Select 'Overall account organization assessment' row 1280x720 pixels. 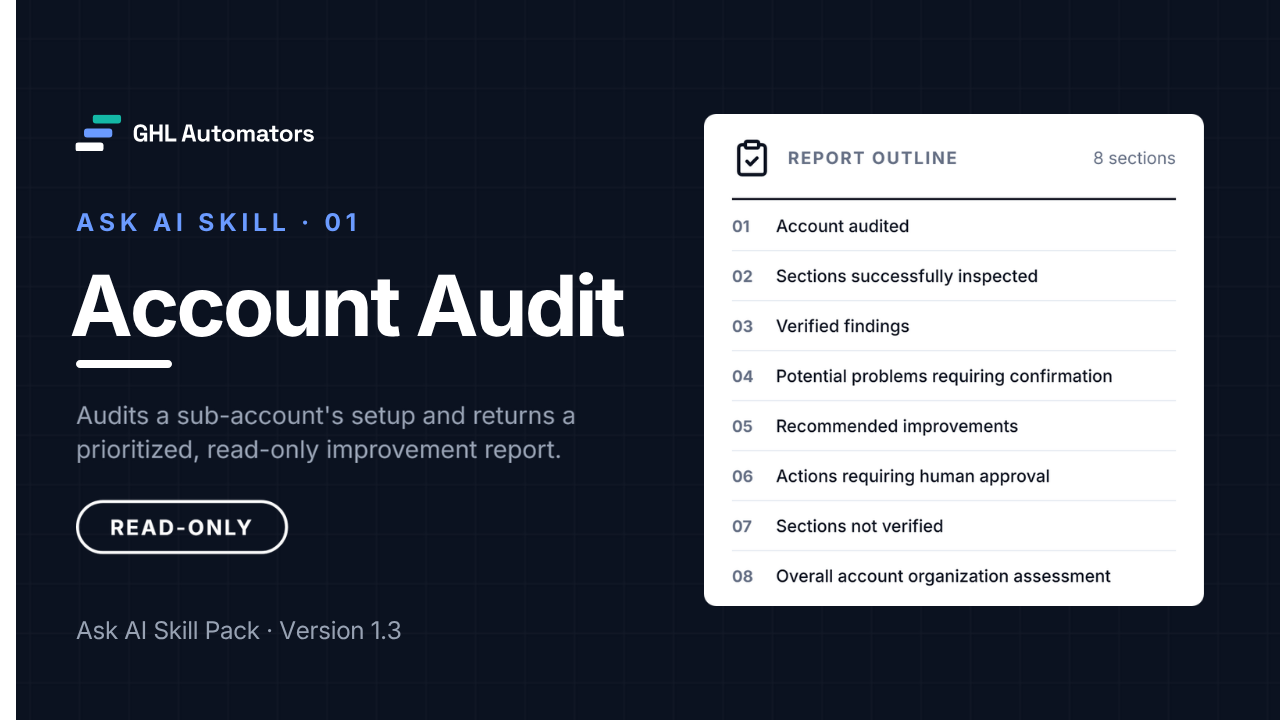point(954,576)
